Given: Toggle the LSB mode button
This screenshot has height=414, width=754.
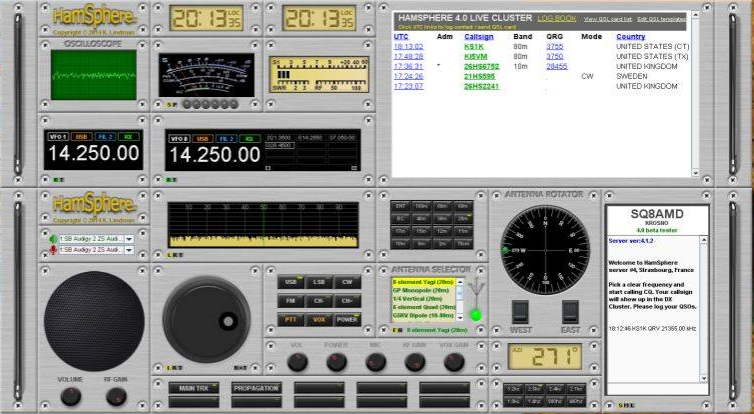Looking at the screenshot, I should (x=319, y=282).
